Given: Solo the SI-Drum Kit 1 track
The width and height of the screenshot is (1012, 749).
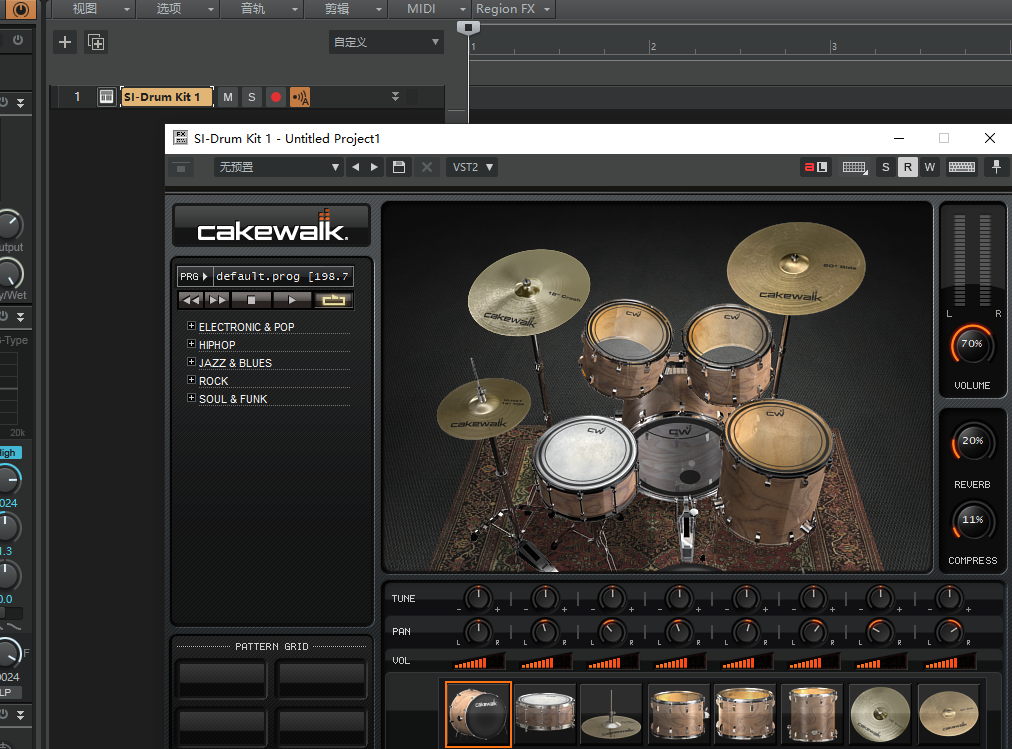Looking at the screenshot, I should click(252, 97).
